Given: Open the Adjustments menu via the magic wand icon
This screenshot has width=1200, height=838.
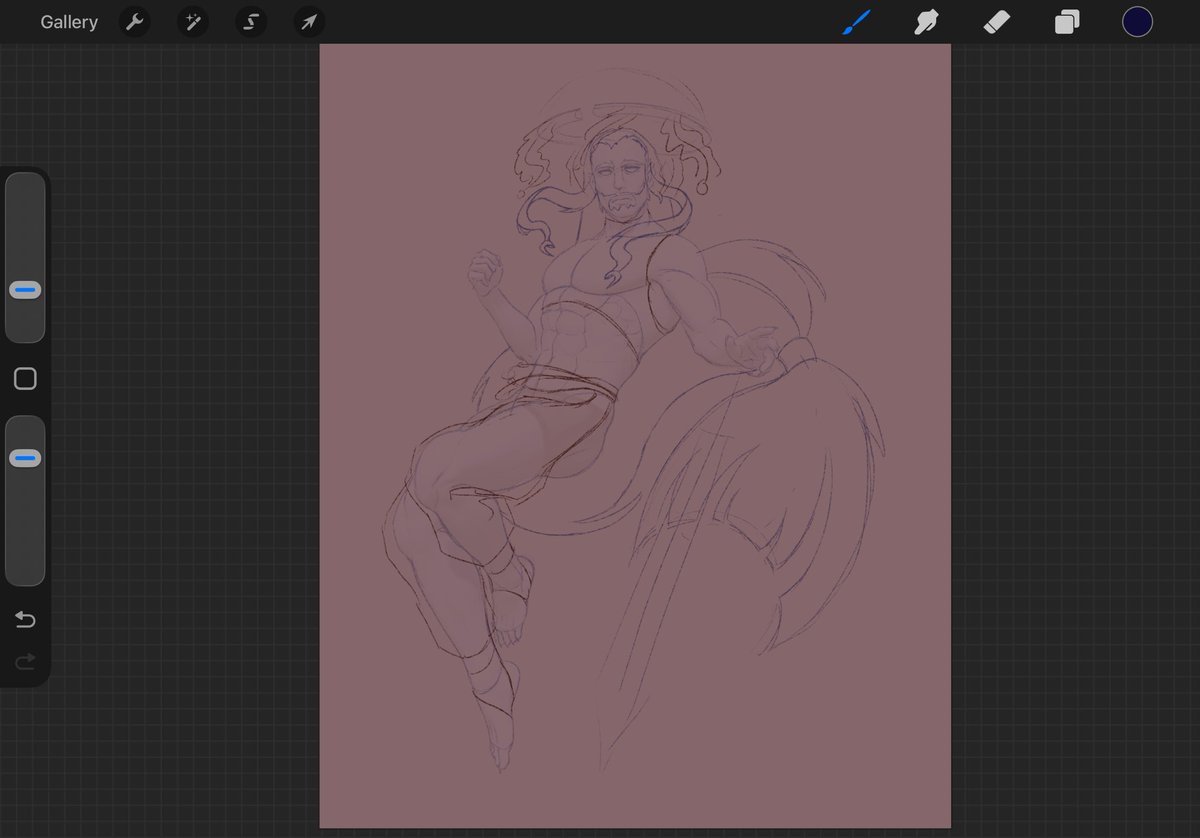Looking at the screenshot, I should click(x=192, y=21).
